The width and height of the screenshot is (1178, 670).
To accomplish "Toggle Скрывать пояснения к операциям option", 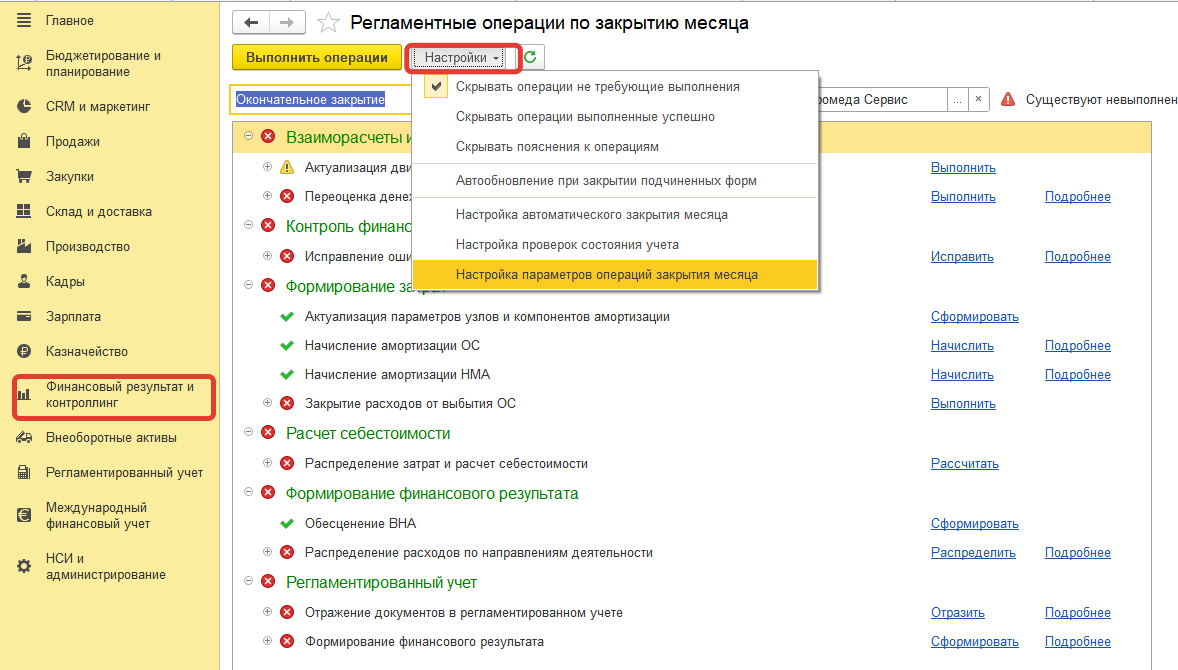I will (557, 147).
